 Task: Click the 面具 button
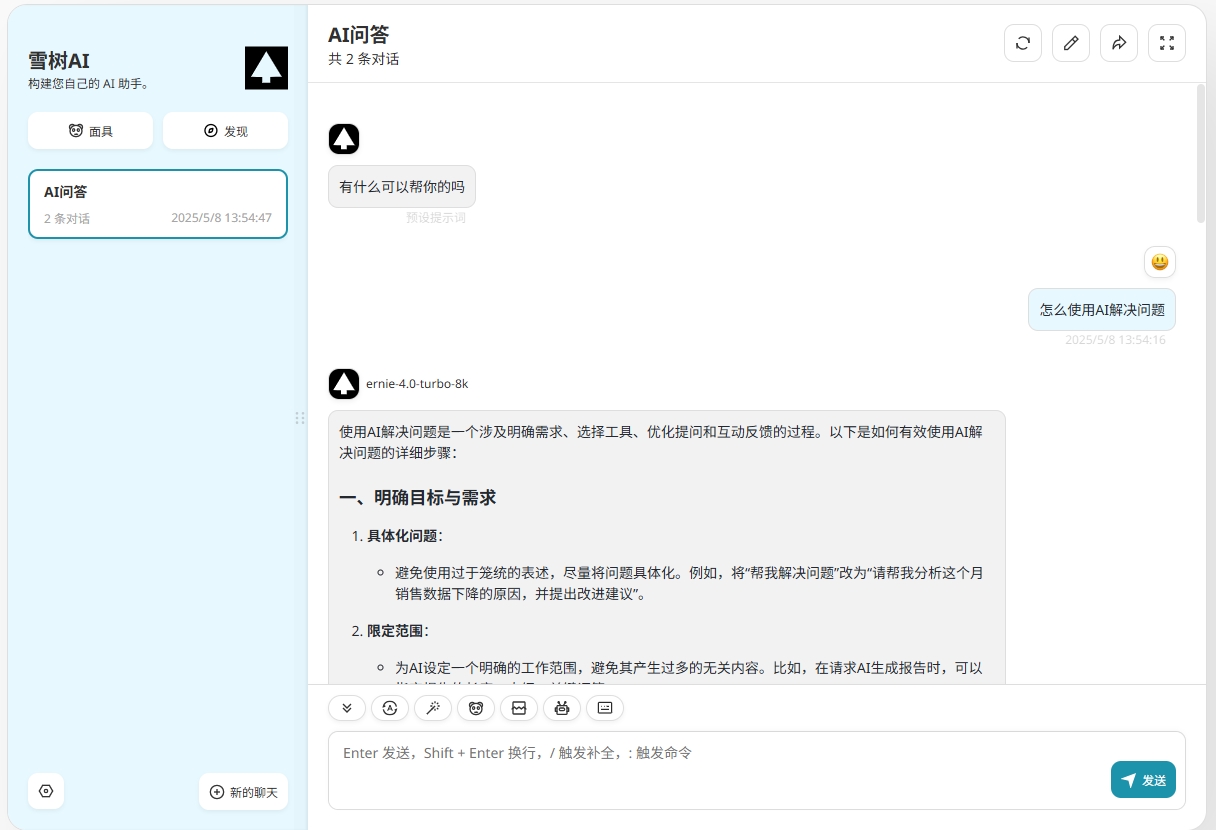click(90, 131)
